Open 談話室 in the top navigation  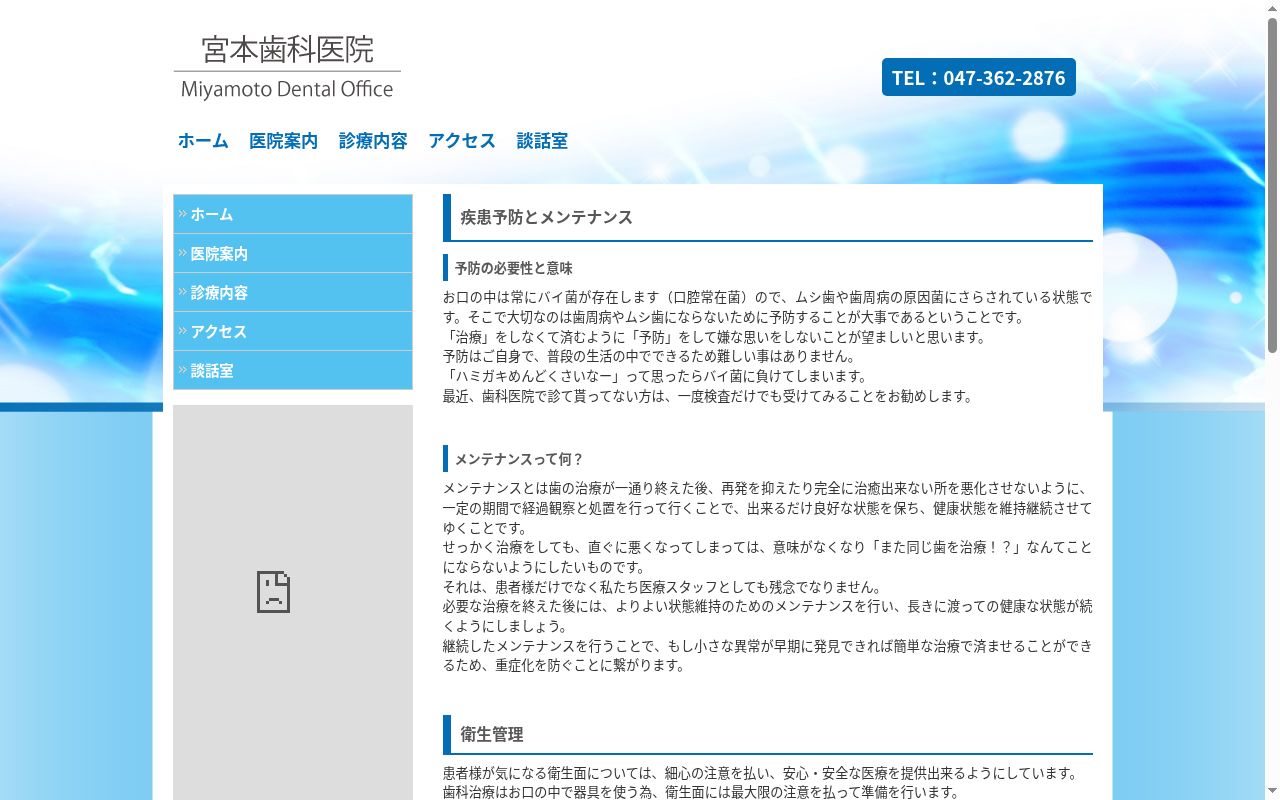pyautogui.click(x=542, y=141)
